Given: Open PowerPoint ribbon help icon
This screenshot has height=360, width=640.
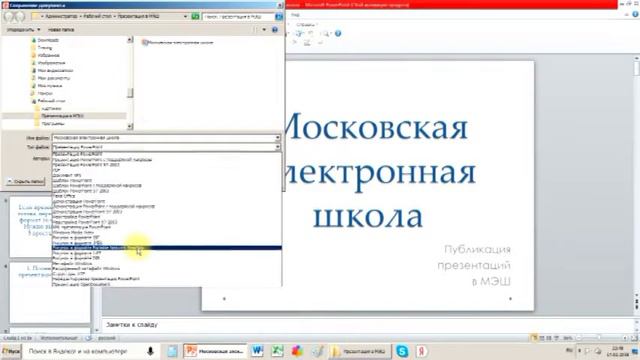Looking at the screenshot, I should pos(338,33).
